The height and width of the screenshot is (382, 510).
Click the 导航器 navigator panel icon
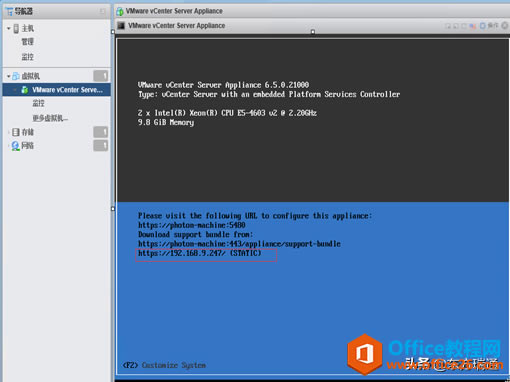tap(9, 11)
